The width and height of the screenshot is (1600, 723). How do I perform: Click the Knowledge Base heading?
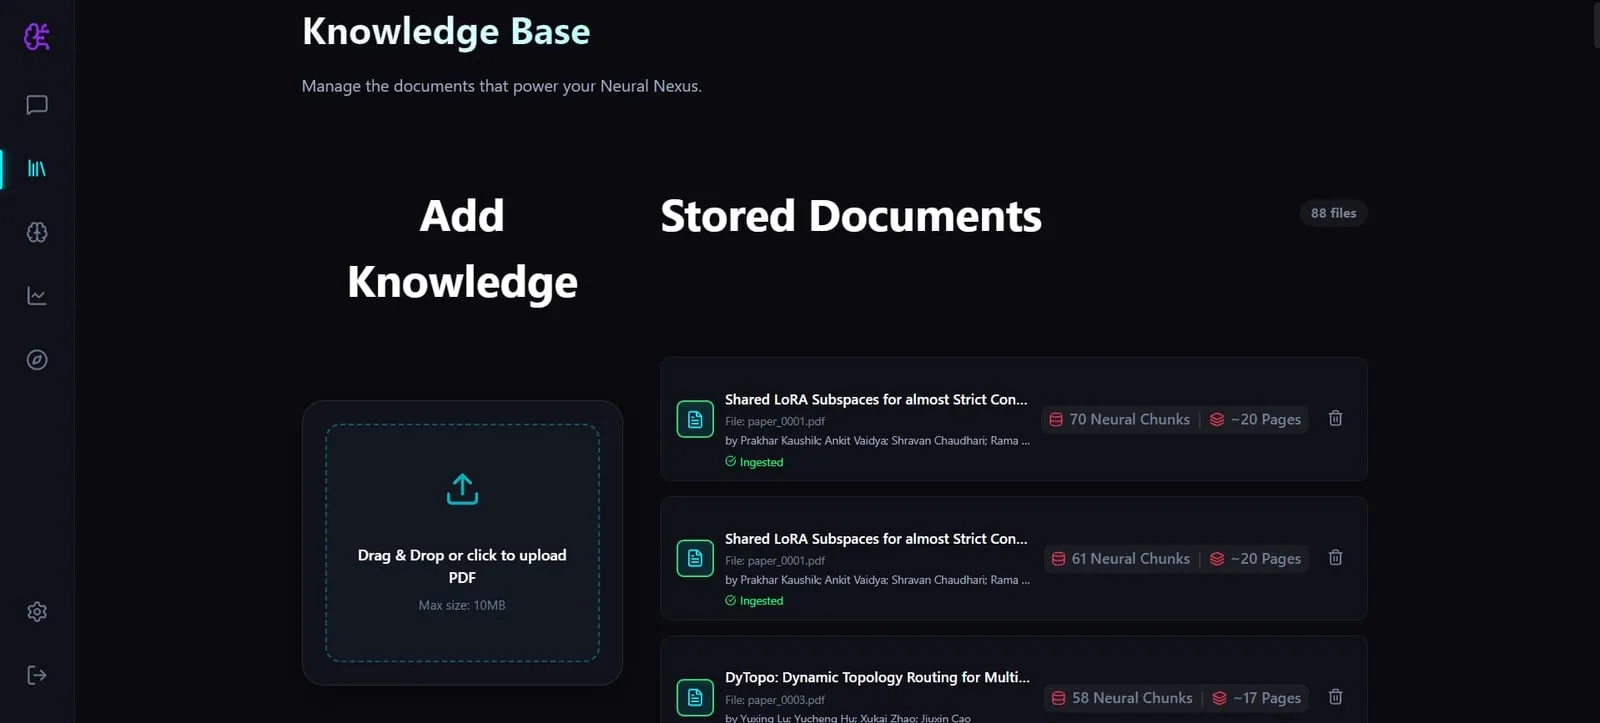(446, 32)
